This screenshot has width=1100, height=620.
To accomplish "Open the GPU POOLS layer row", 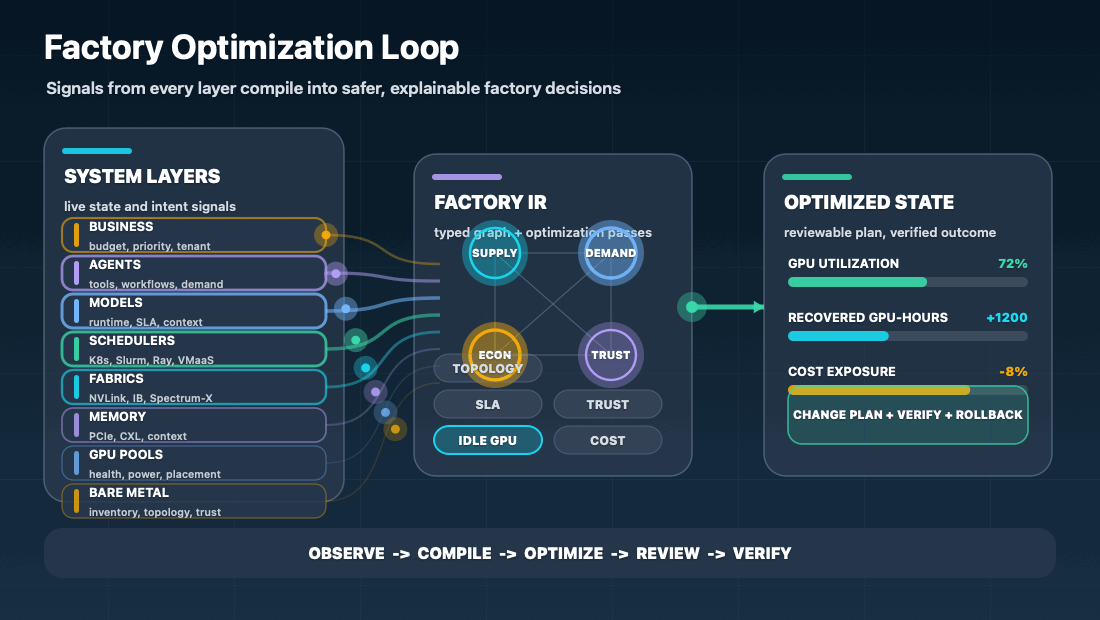I will 194,463.
